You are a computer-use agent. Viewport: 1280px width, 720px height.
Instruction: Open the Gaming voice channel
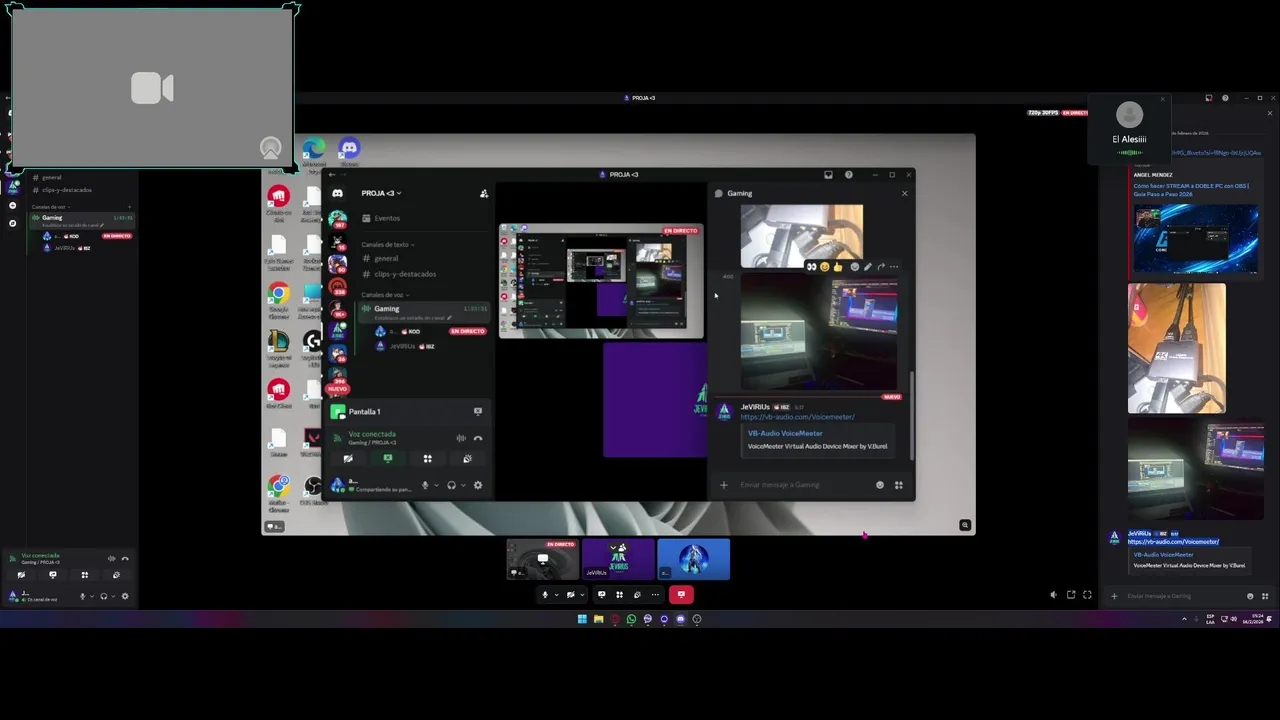click(x=82, y=220)
